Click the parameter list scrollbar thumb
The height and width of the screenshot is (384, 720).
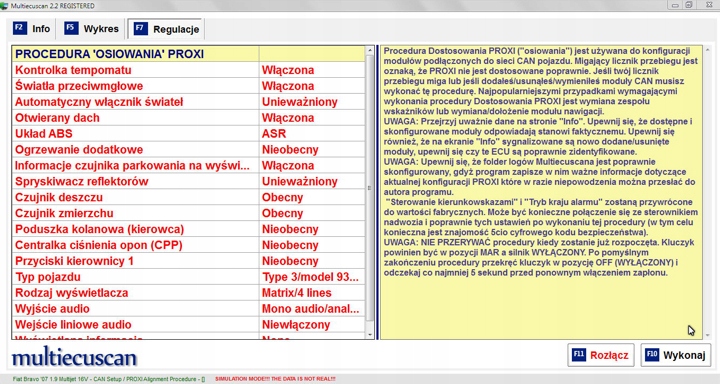pos(370,187)
